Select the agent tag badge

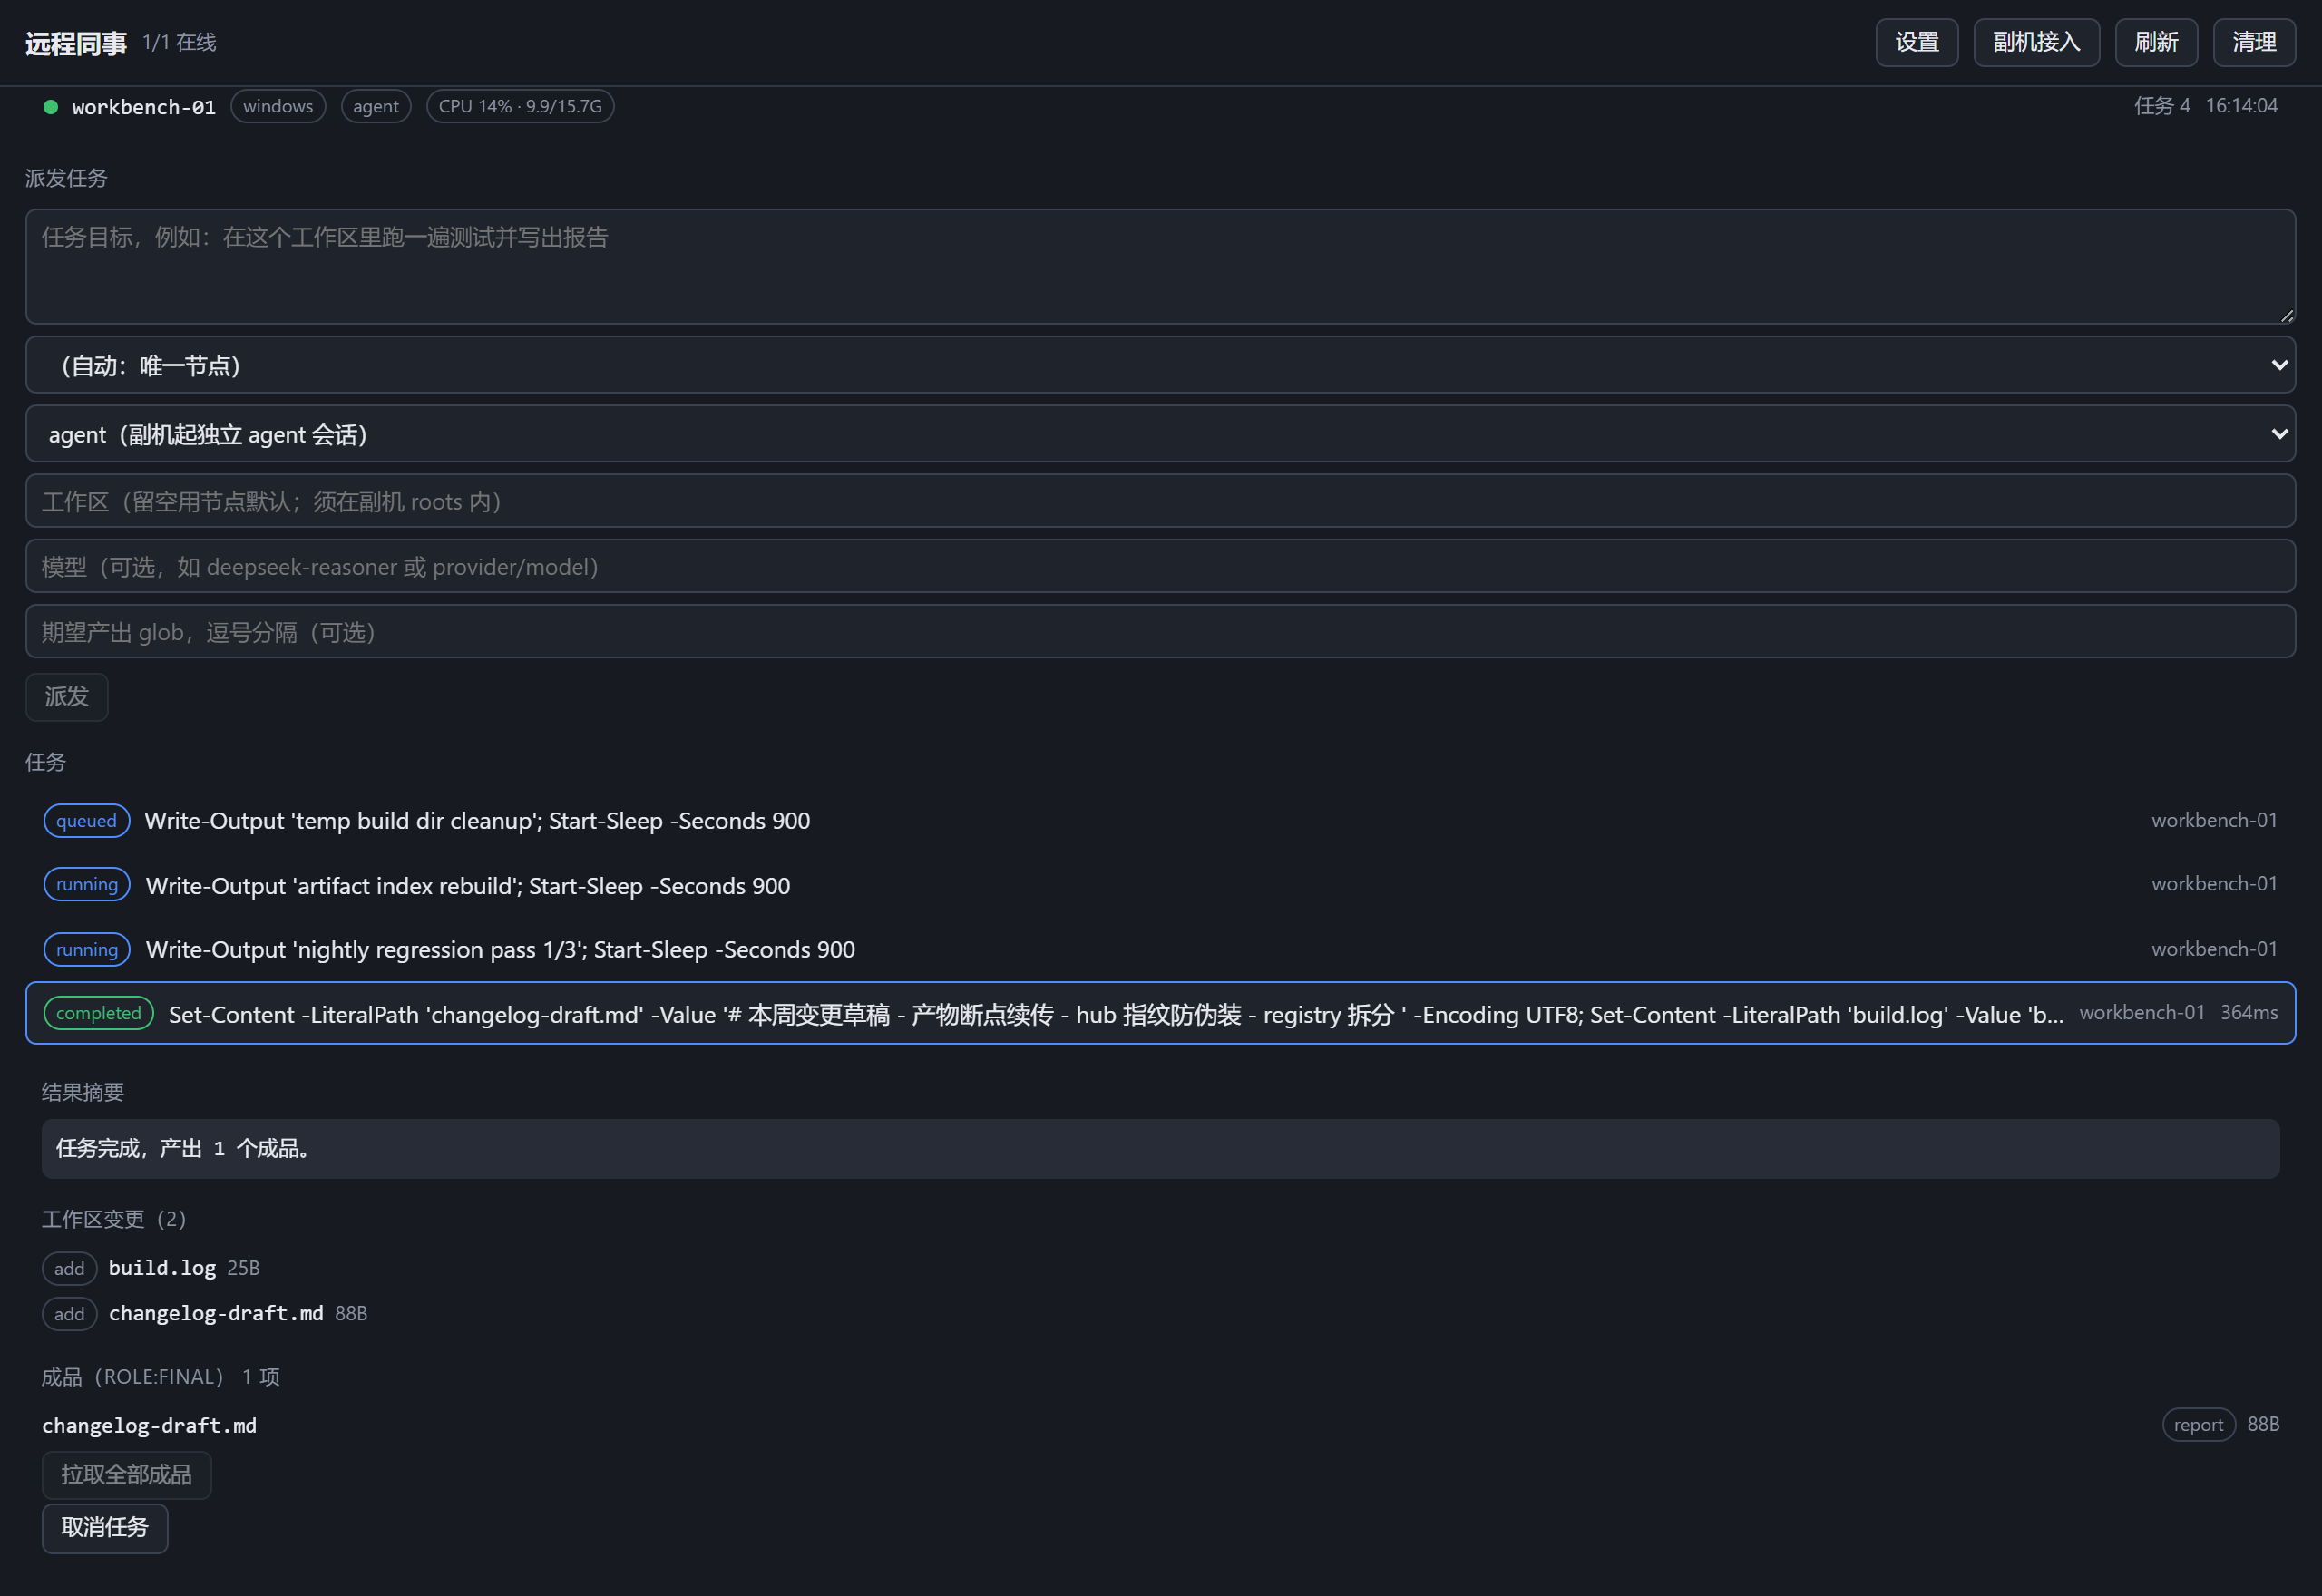click(x=376, y=106)
